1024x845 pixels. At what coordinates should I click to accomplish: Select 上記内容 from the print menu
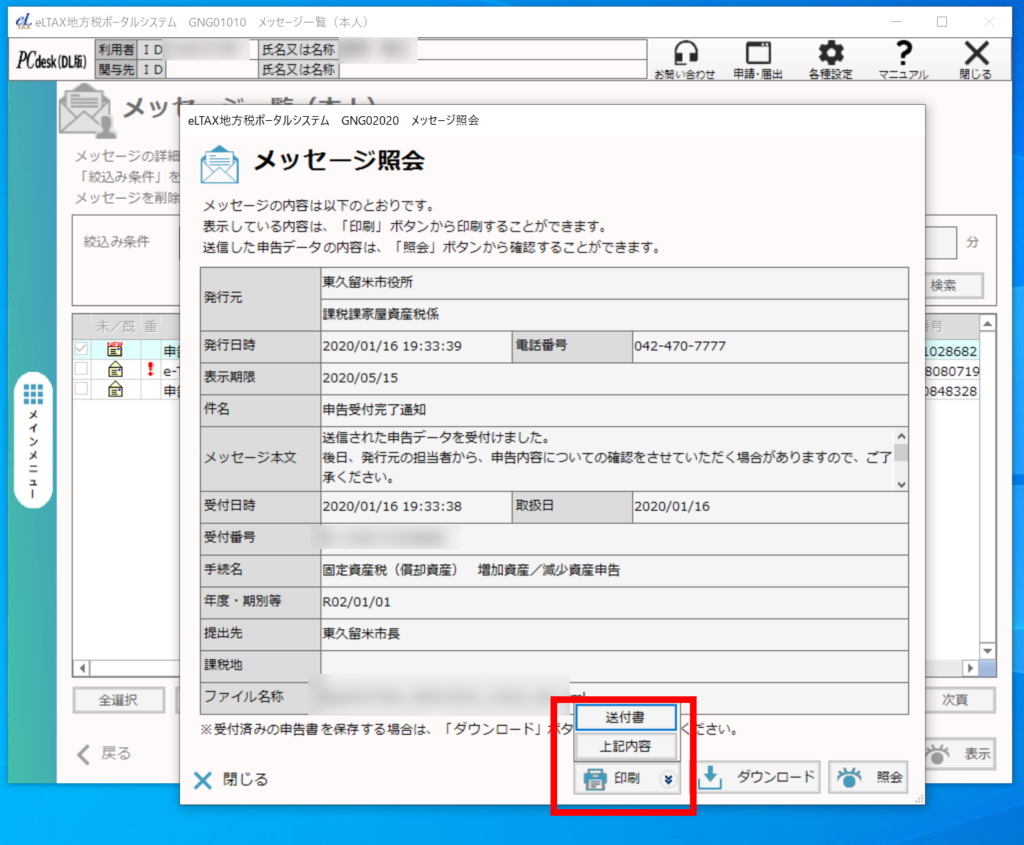625,746
